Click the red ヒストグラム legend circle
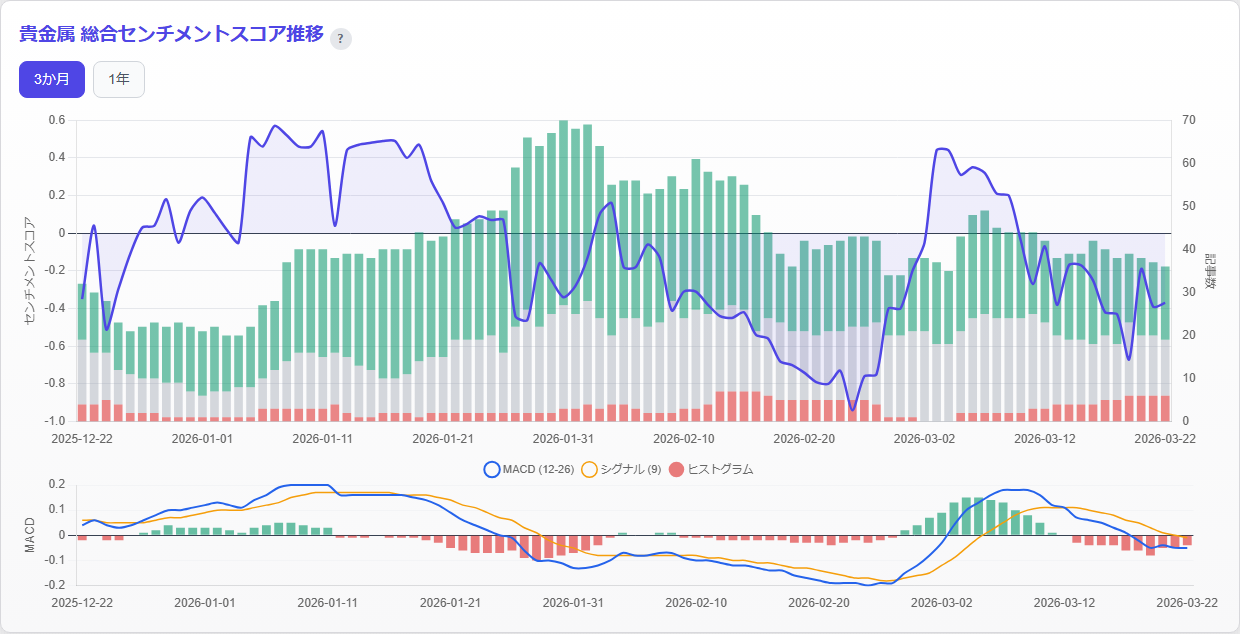1240x634 pixels. (675, 469)
